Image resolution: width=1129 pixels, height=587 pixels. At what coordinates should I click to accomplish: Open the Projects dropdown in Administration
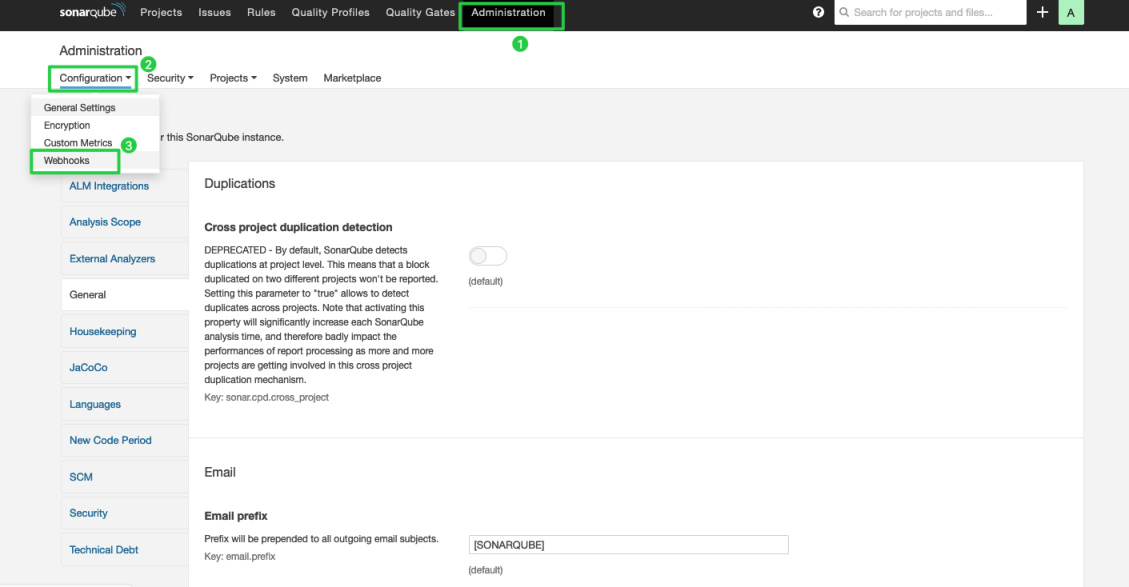[x=232, y=77]
